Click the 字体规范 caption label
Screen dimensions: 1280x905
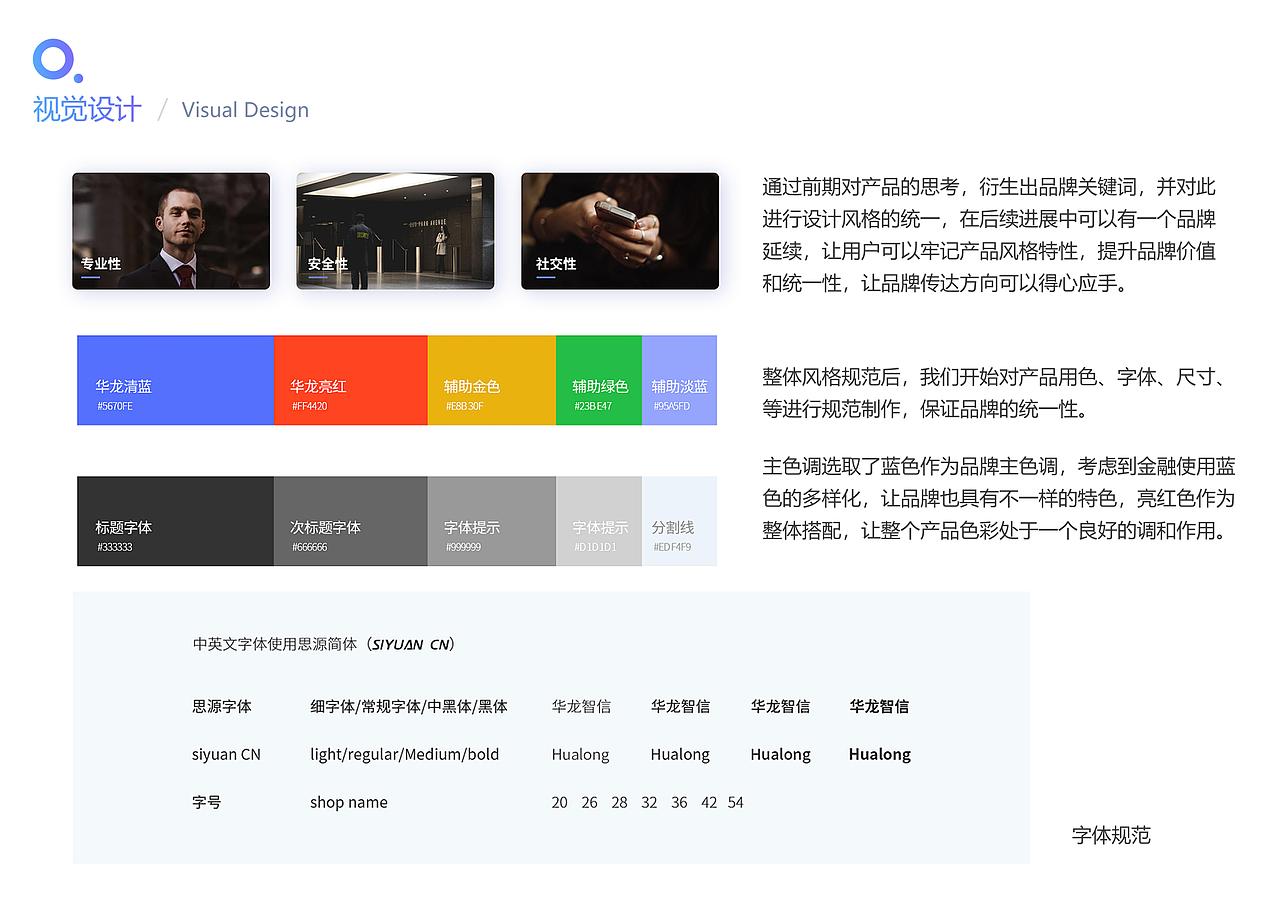(x=1109, y=836)
